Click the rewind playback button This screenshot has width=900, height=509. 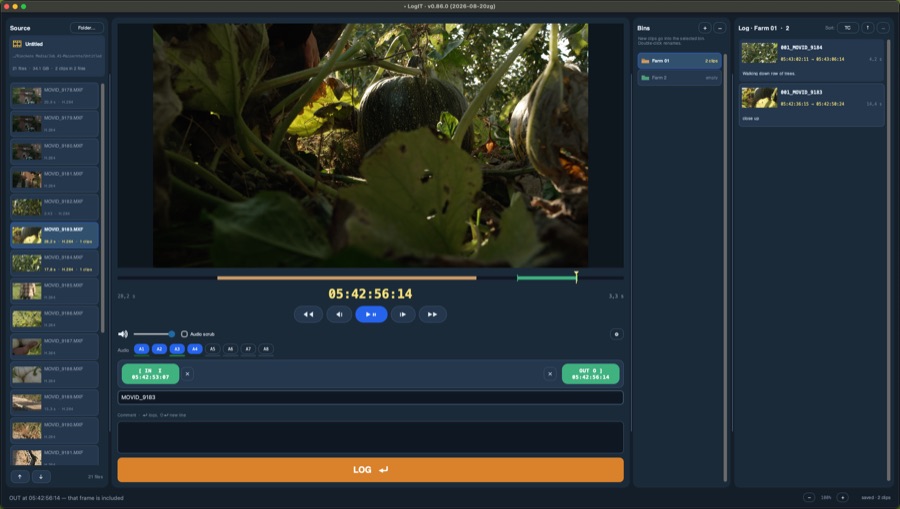point(308,314)
